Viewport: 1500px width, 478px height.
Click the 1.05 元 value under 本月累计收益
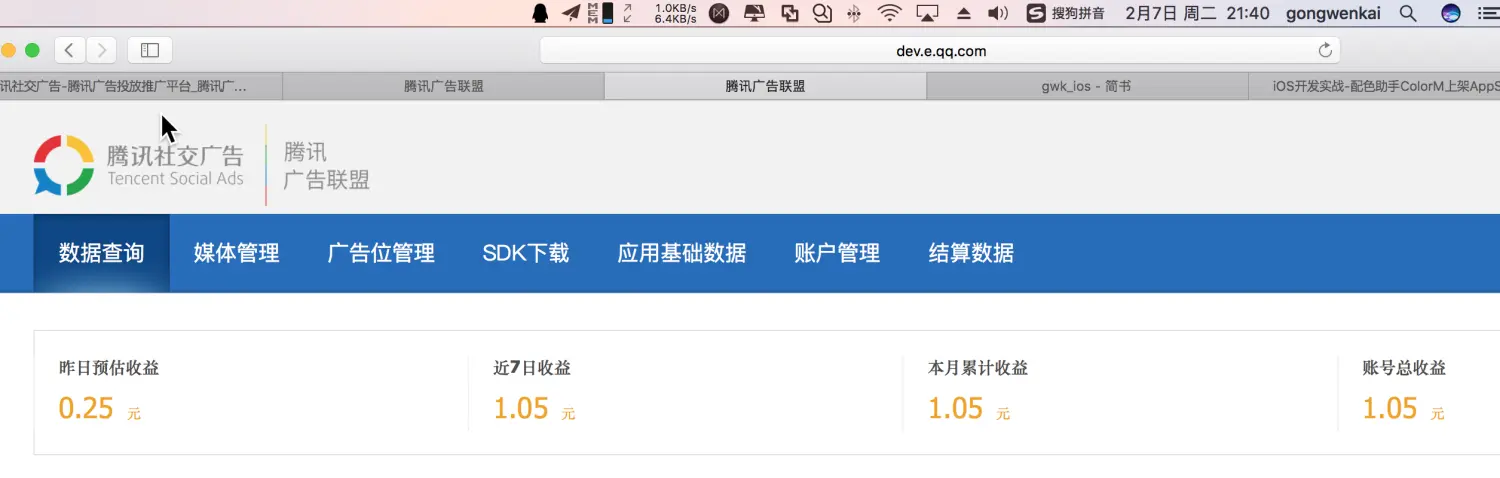tap(969, 408)
